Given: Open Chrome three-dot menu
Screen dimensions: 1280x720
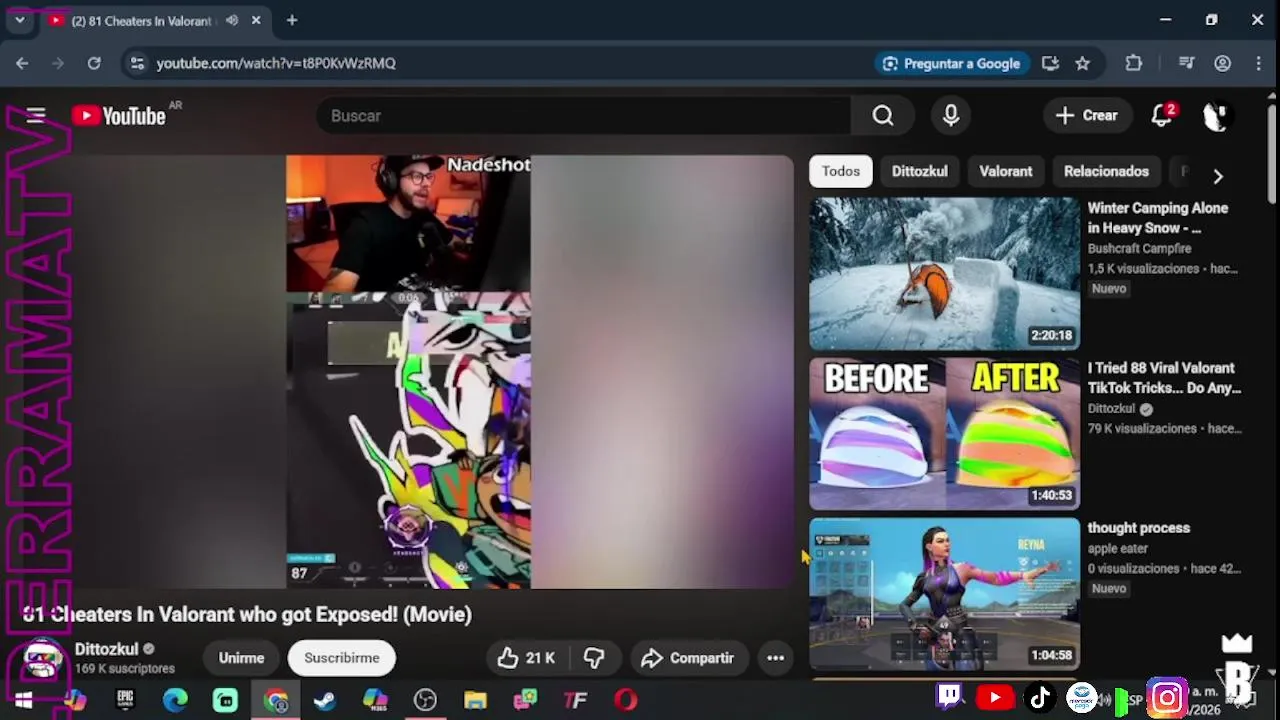Looking at the screenshot, I should coord(1258,63).
